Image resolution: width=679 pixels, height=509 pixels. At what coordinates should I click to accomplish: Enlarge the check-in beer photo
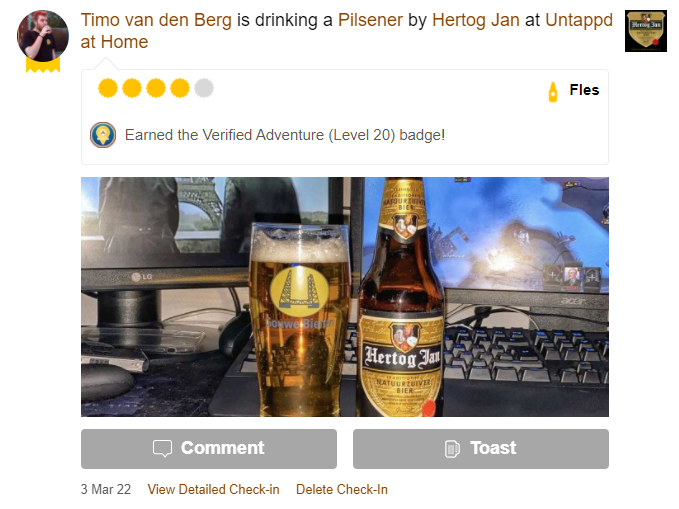(x=345, y=297)
